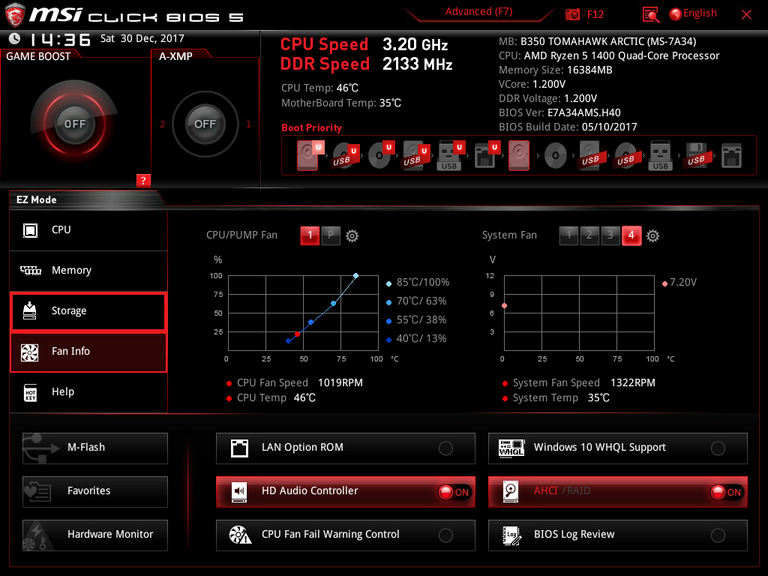Screen dimensions: 768x576
Task: Select the legacy hard disk boot icon (no U badge)
Action: point(519,155)
